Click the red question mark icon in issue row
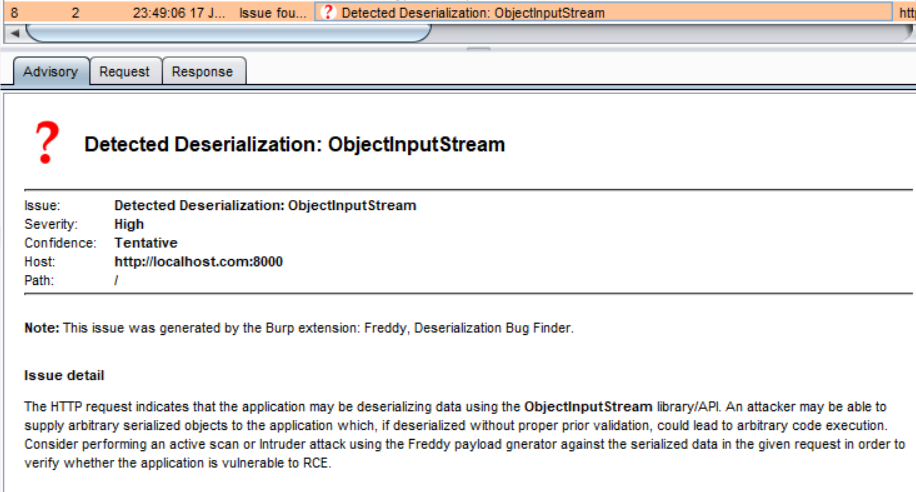The height and width of the screenshot is (492, 916). (328, 13)
